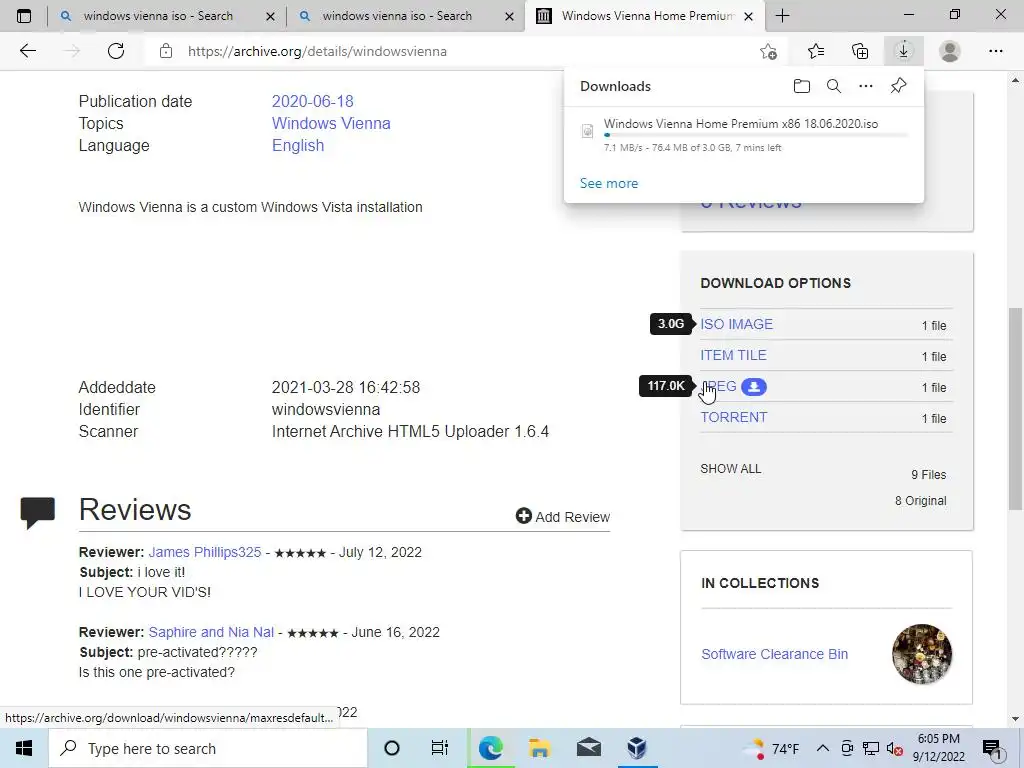Click See more in Downloads panel
The image size is (1024, 768).
tap(609, 184)
